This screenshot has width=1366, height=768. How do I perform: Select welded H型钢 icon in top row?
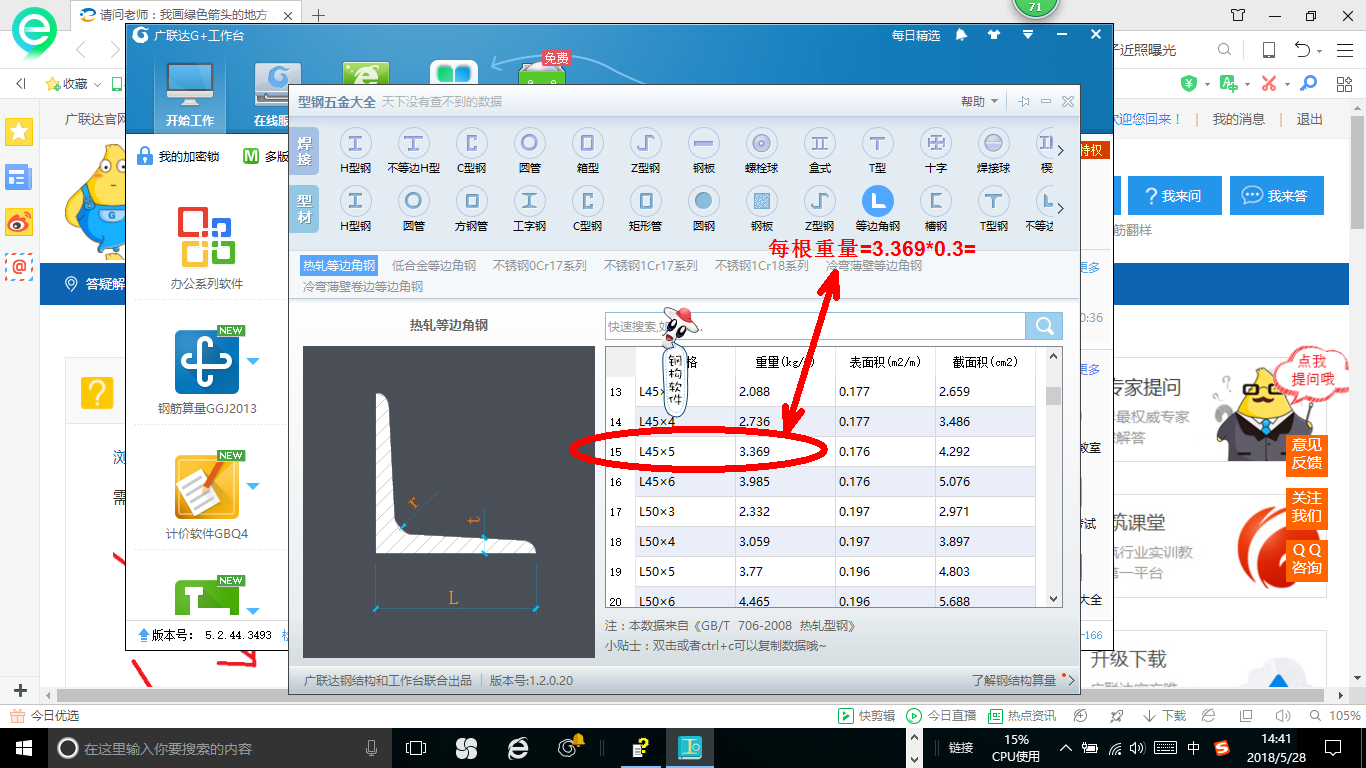pos(356,143)
